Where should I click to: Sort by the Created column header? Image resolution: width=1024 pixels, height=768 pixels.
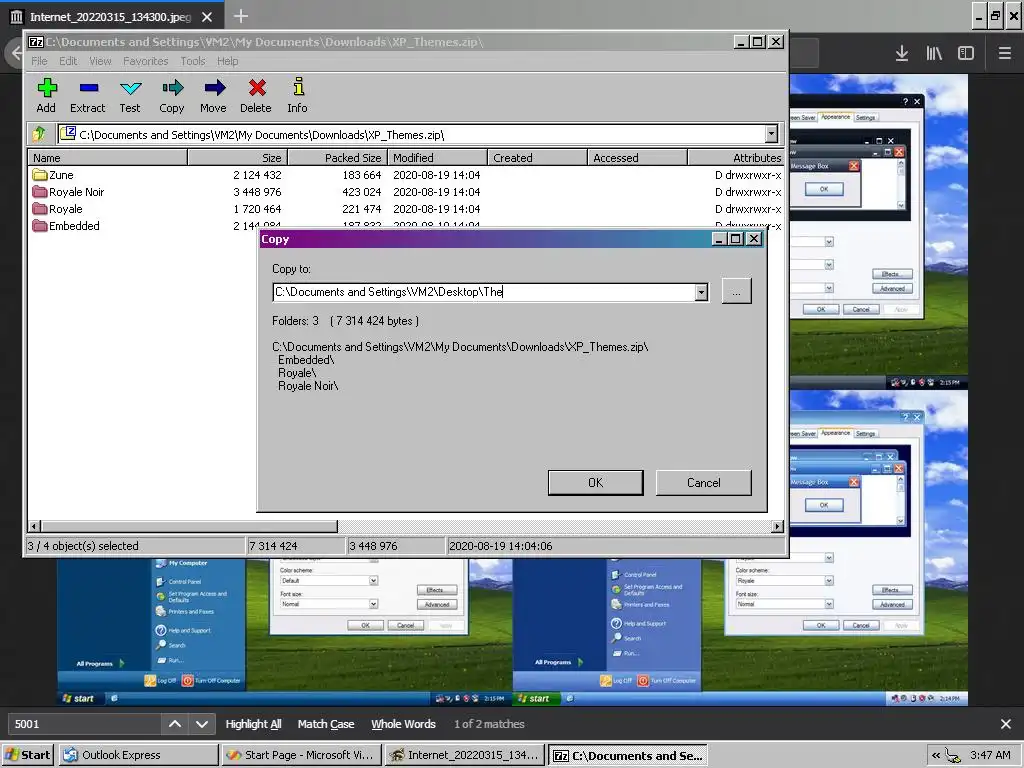coord(537,157)
